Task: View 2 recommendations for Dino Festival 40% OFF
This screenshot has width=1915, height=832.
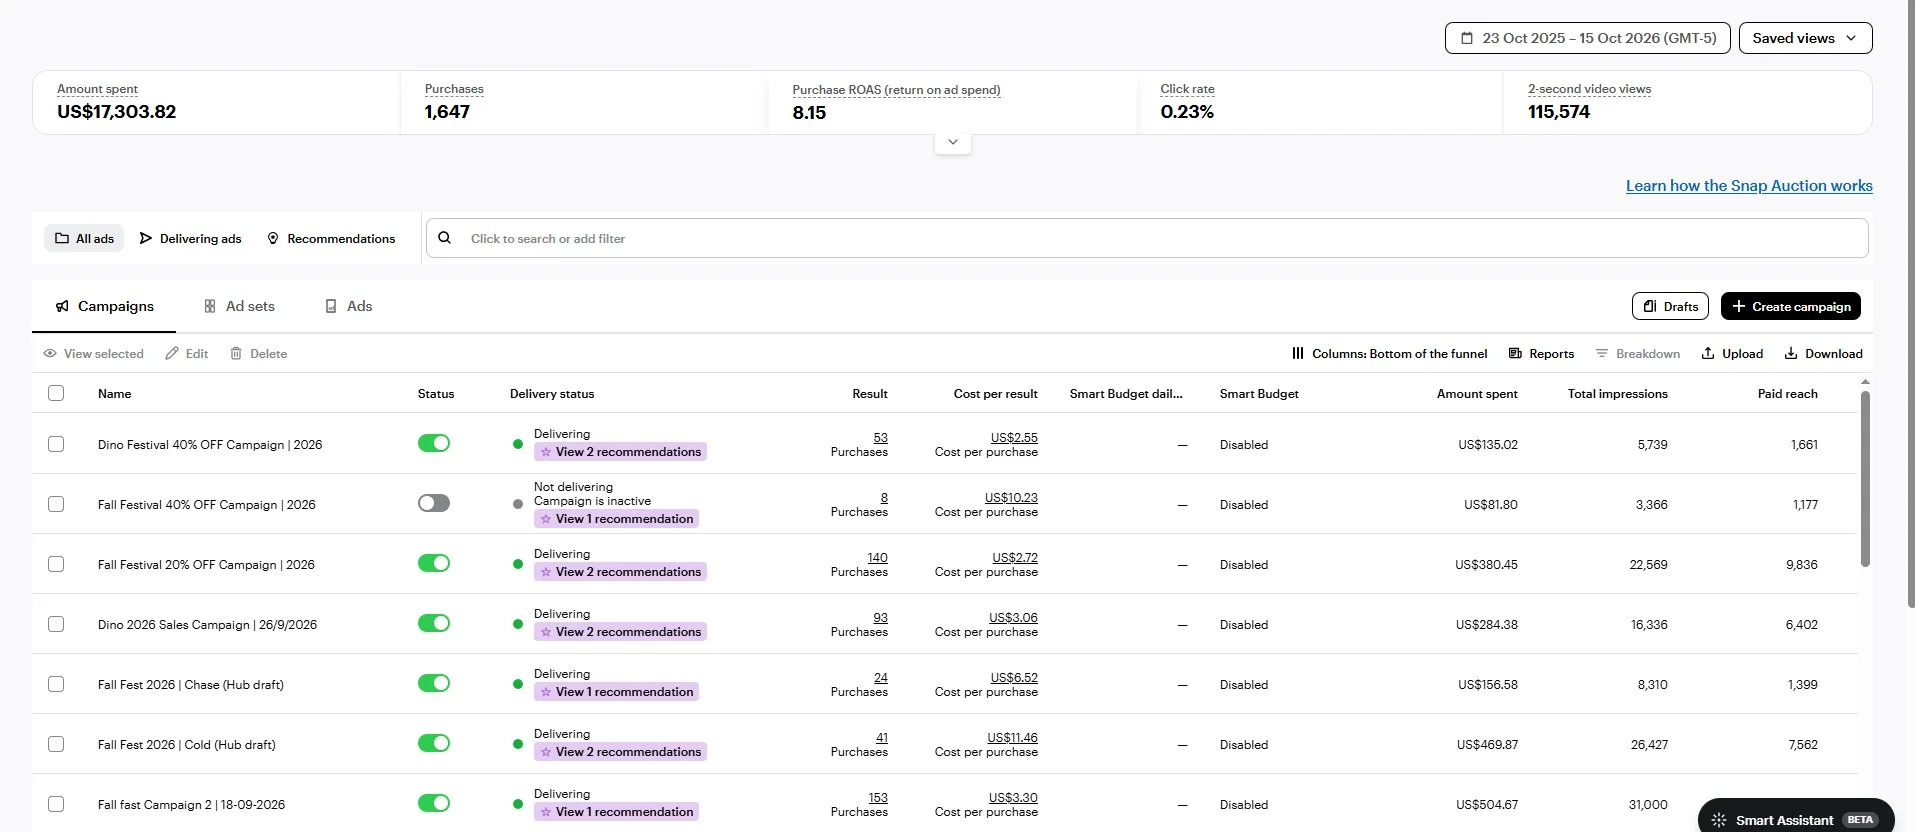Action: click(620, 452)
